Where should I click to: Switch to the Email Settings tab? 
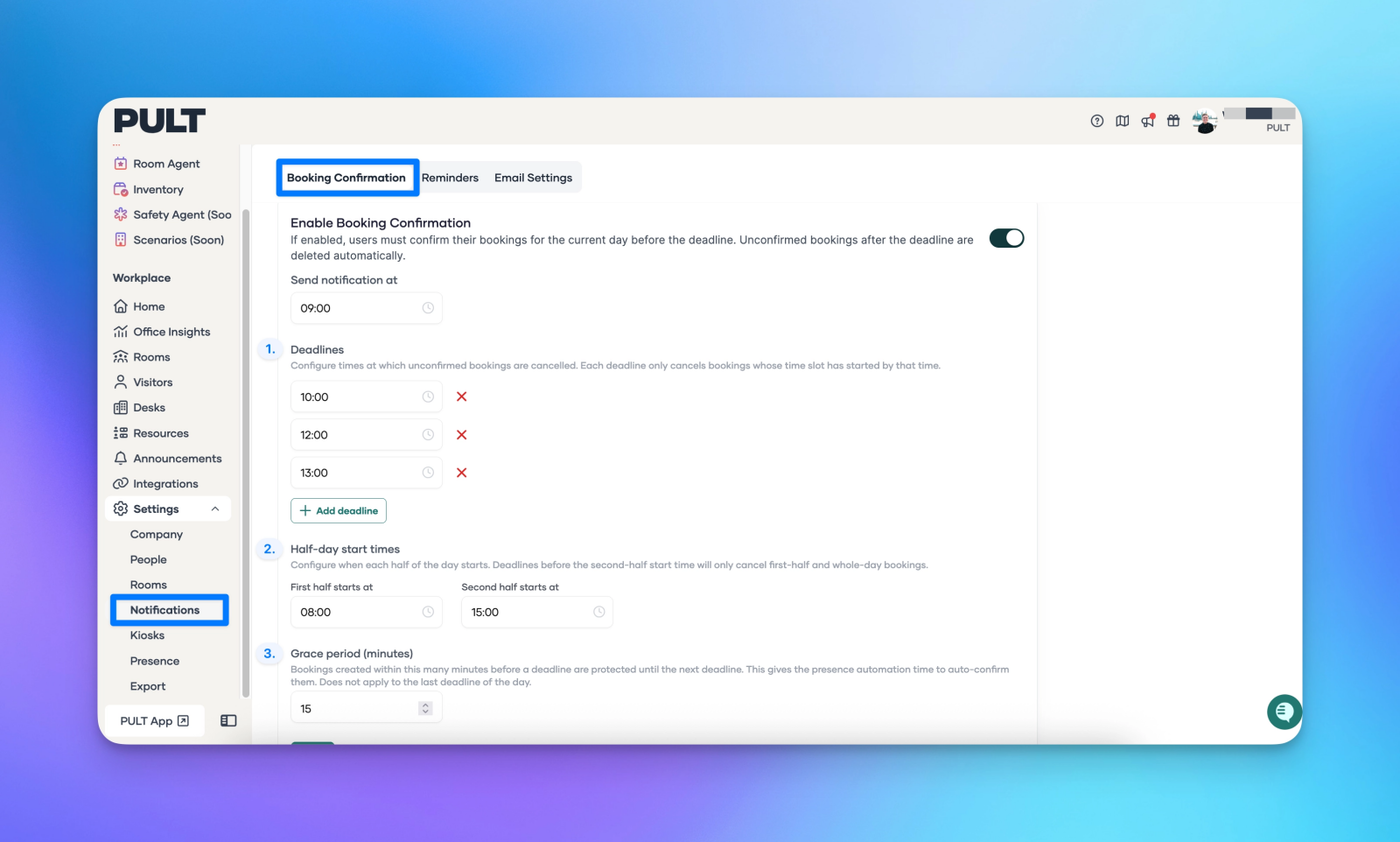point(533,178)
